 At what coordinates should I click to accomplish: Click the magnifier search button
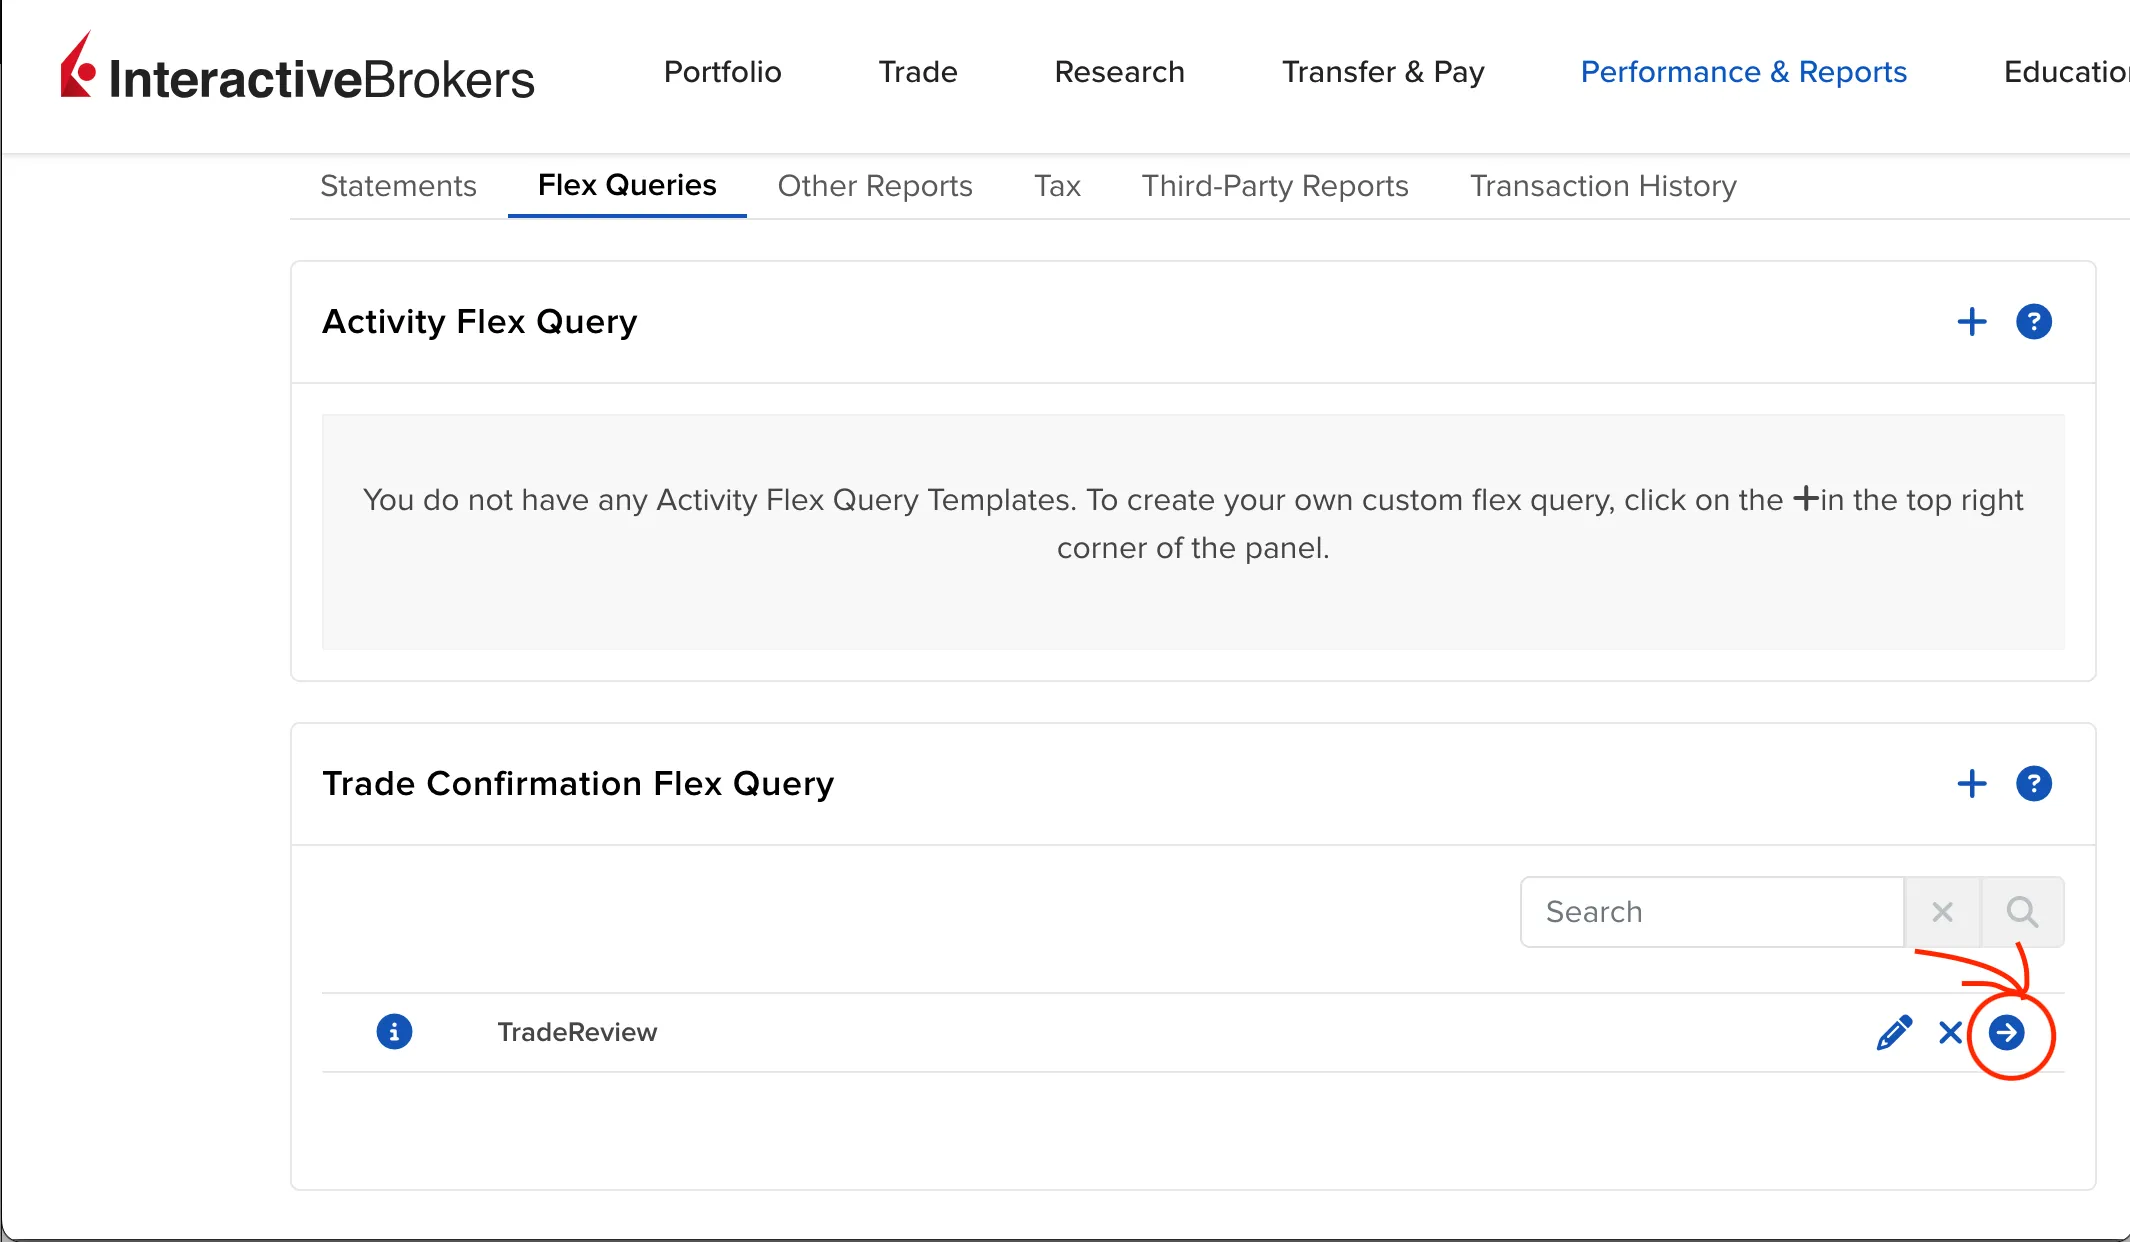(x=2022, y=912)
